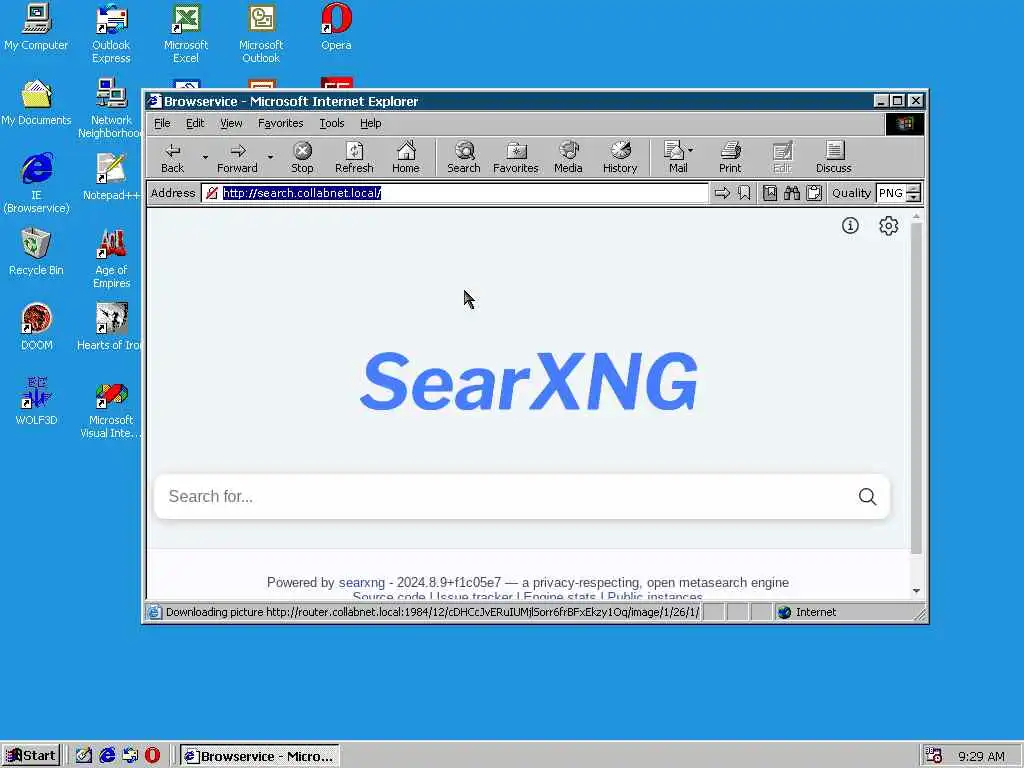This screenshot has height=768, width=1024.
Task: Open the File menu
Action: coord(162,123)
